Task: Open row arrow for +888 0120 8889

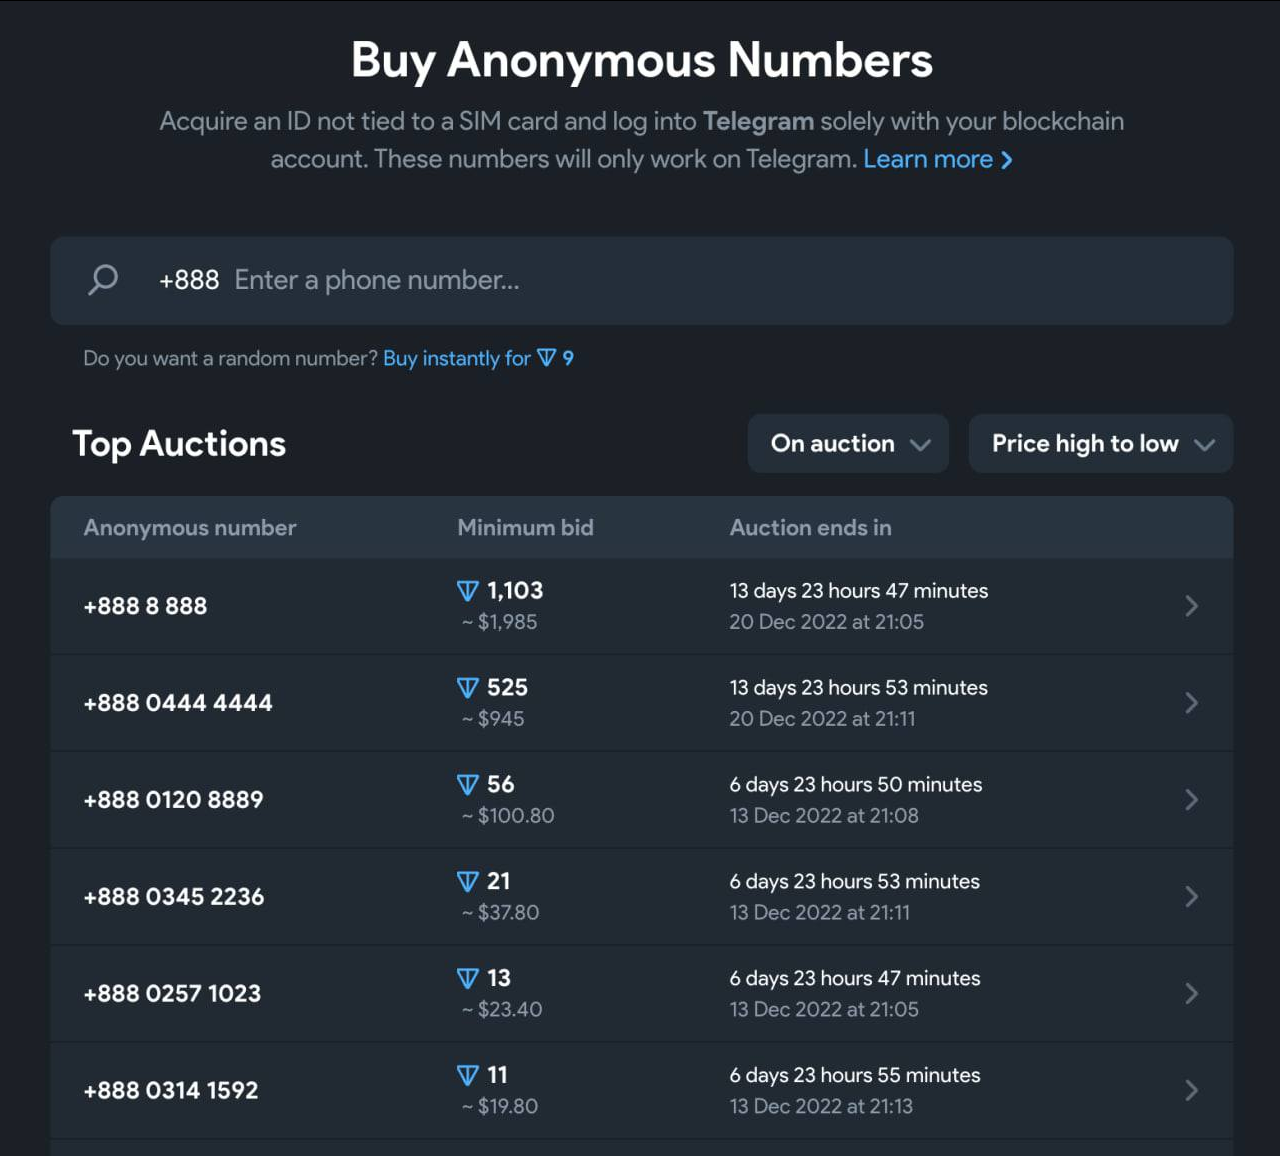Action: click(x=1190, y=800)
